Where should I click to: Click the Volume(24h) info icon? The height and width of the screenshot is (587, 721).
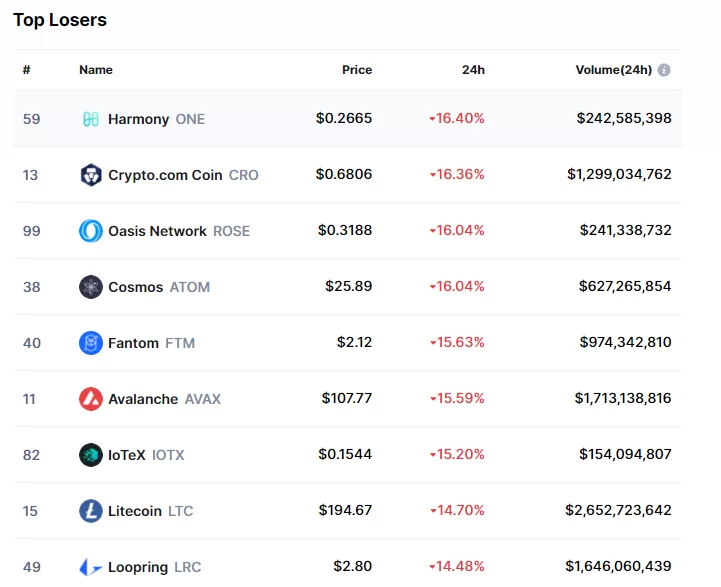coord(664,70)
